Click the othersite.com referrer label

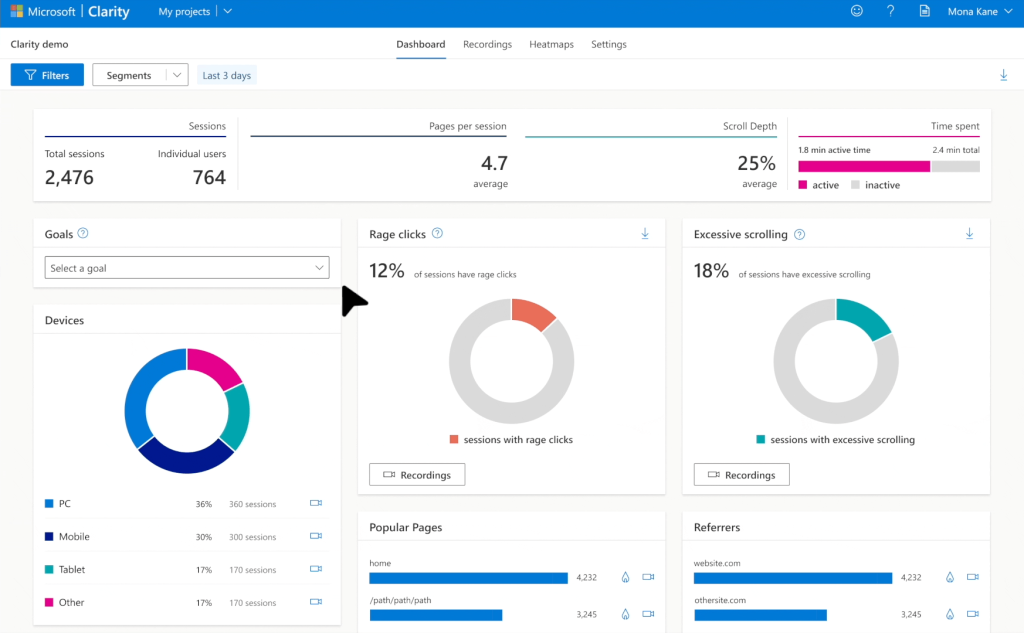pos(720,600)
